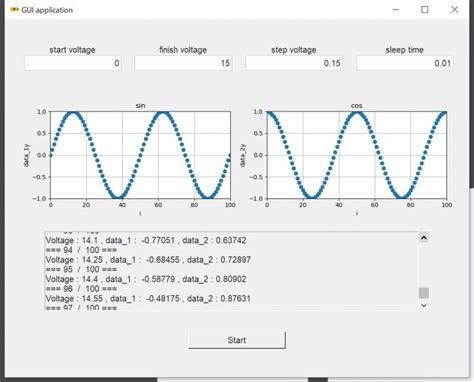This screenshot has height=382, width=474.
Task: Click inside the cos plot area
Action: coord(357,155)
